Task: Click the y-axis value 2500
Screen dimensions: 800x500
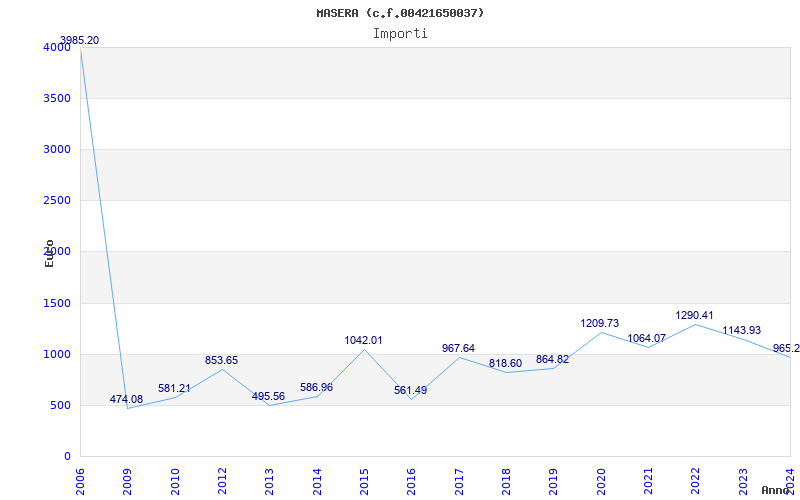Action: coord(55,201)
